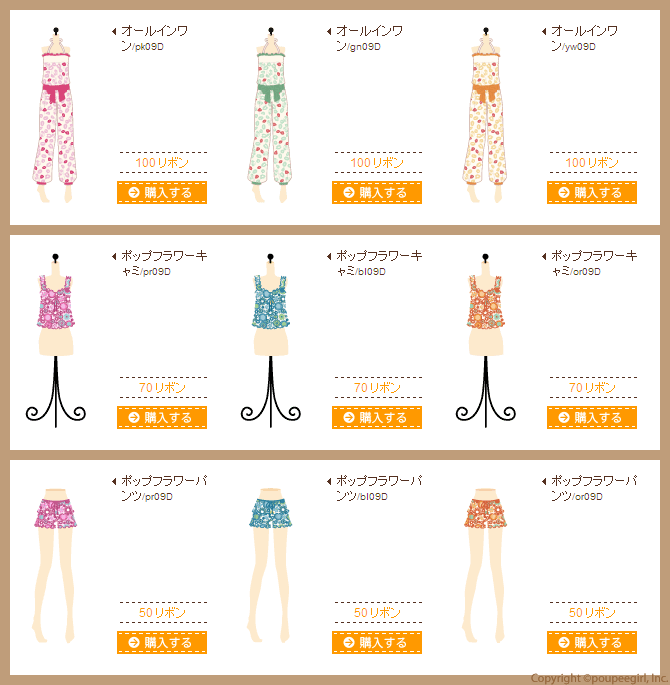Purchase the blue Pop Flower cami bl09D
Viewport: 670px width, 685px height.
(377, 417)
